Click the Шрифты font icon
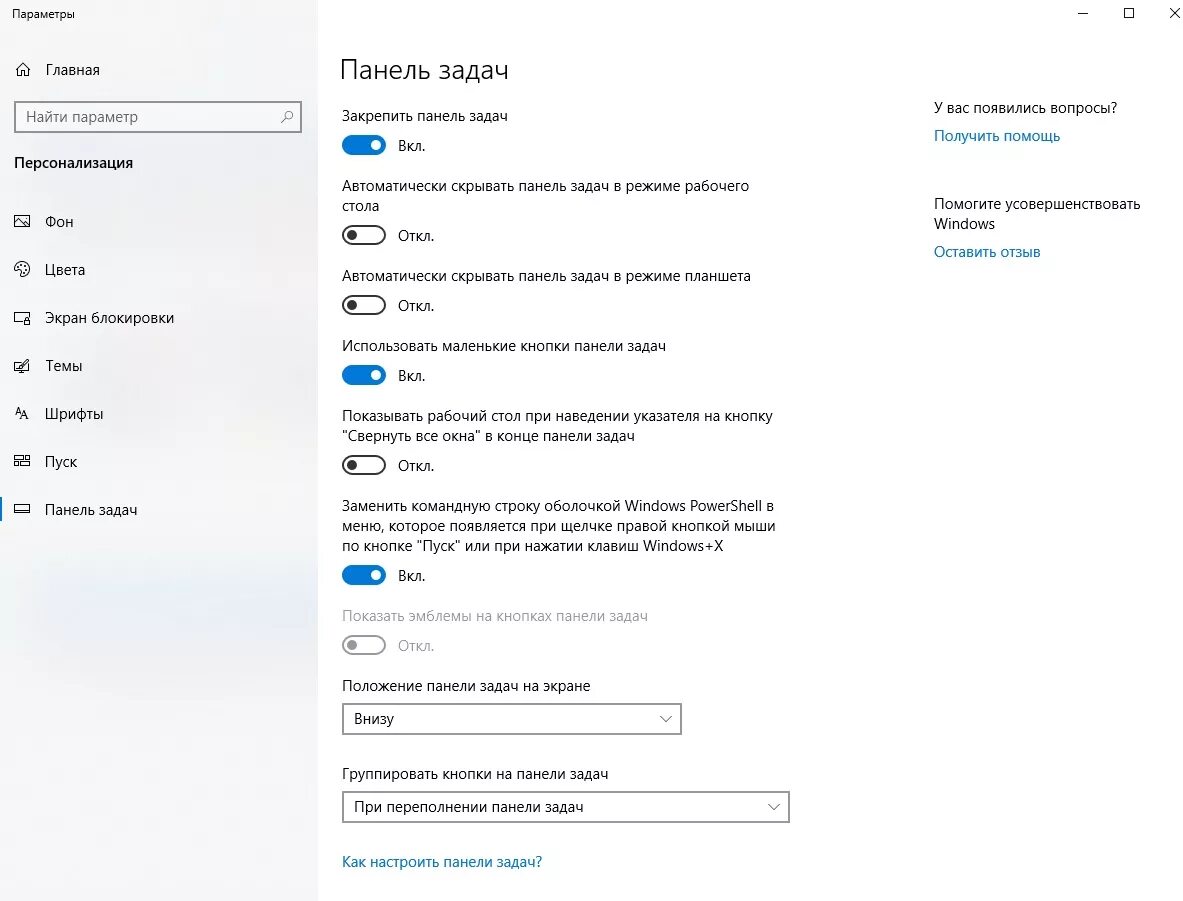Viewport: 1183px width, 901px height. [x=23, y=414]
